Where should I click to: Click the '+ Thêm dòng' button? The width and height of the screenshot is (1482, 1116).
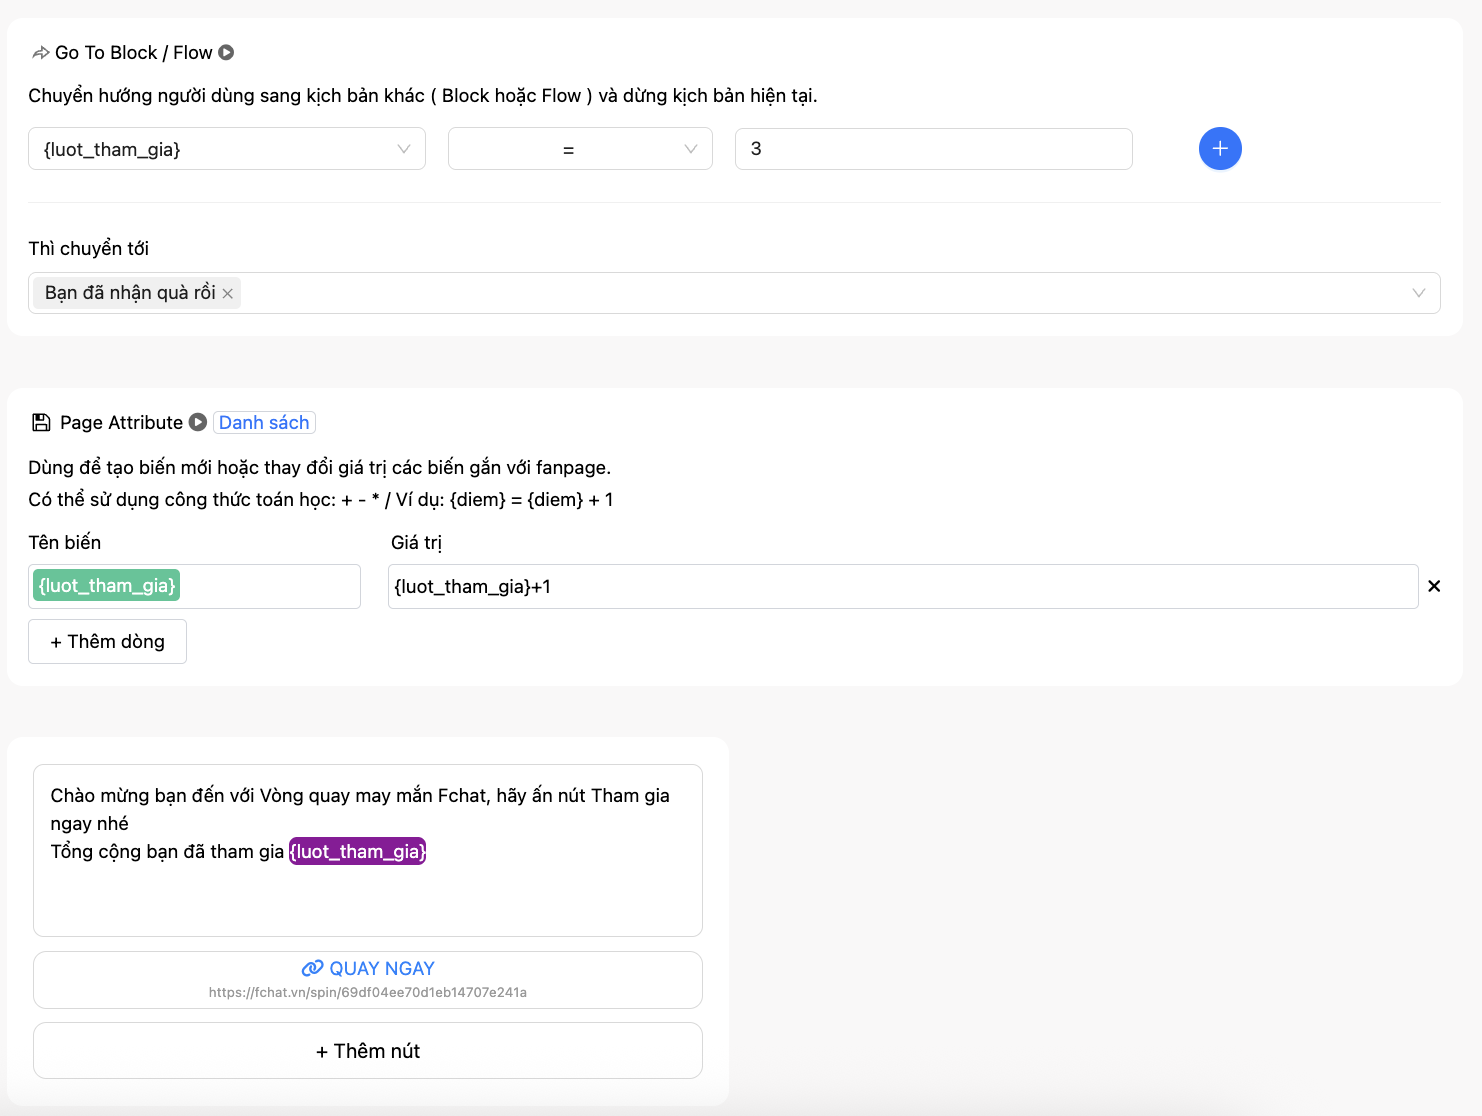(107, 642)
